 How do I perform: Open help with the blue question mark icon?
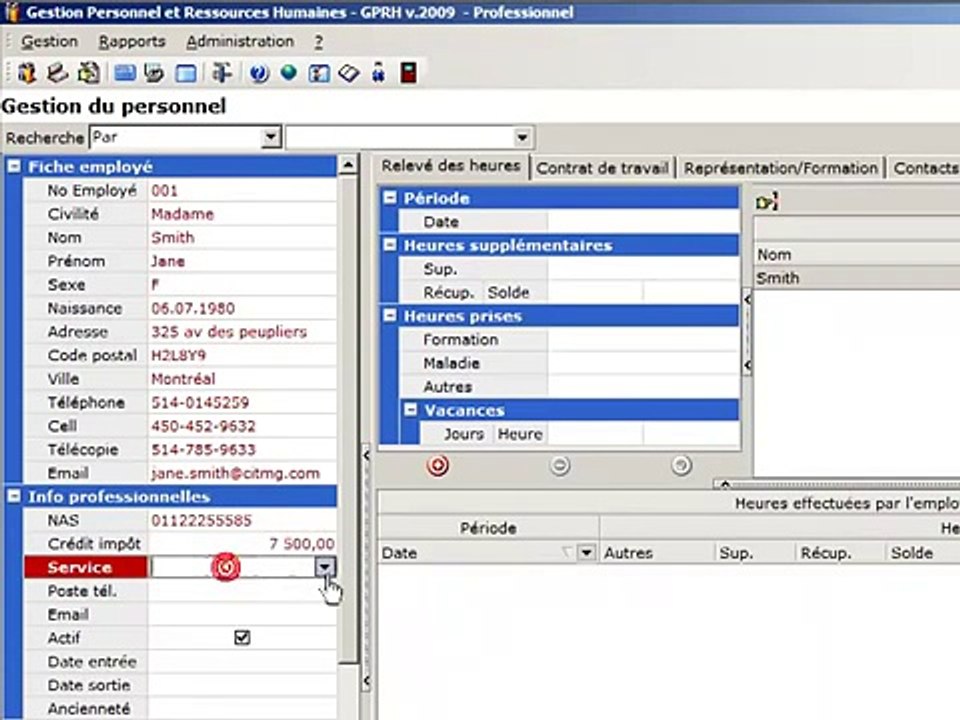259,73
